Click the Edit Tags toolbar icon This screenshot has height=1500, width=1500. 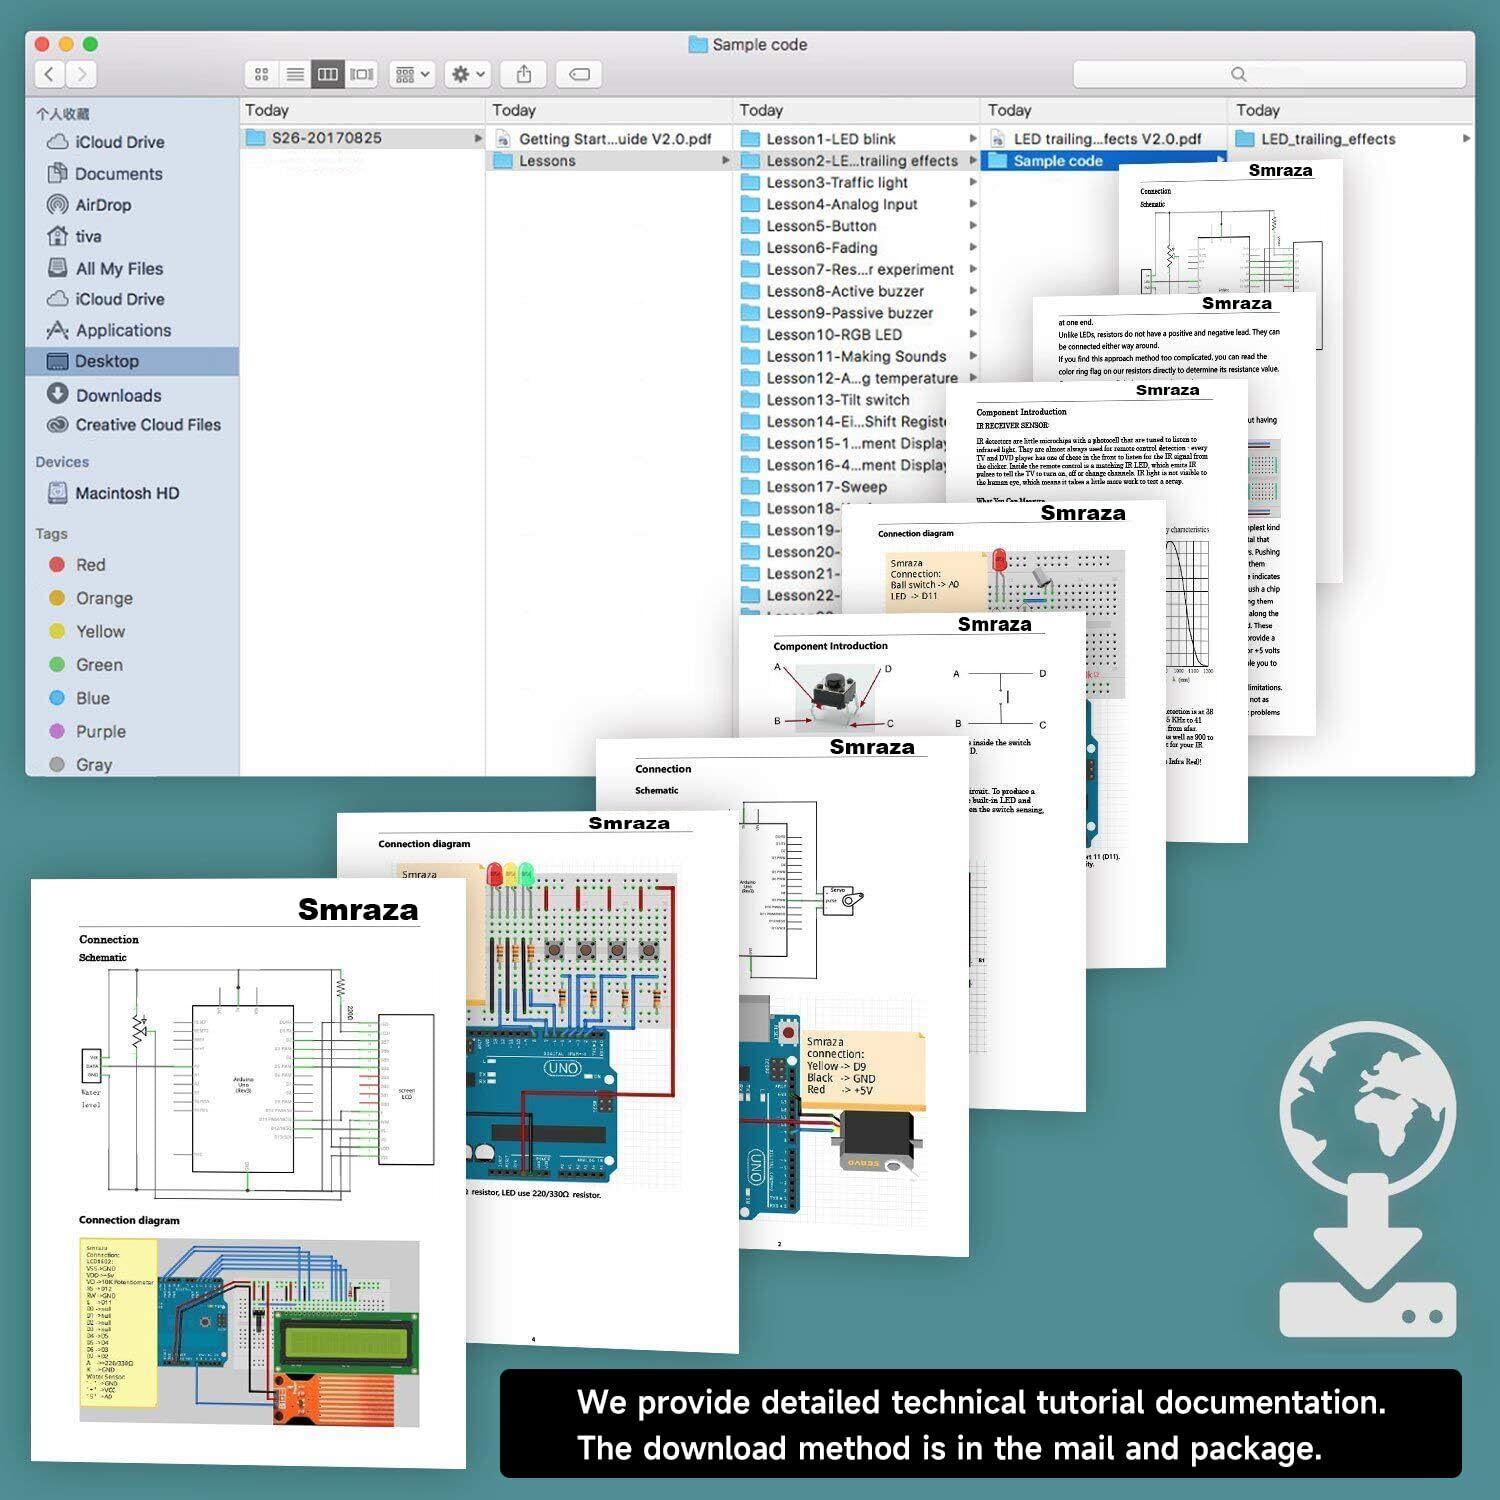[x=579, y=74]
